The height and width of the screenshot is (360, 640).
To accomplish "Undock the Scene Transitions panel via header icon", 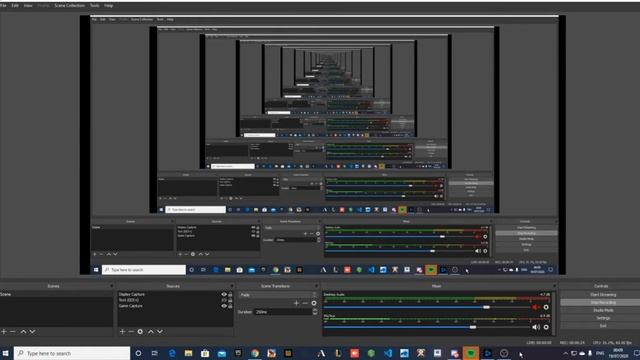I will [316, 286].
